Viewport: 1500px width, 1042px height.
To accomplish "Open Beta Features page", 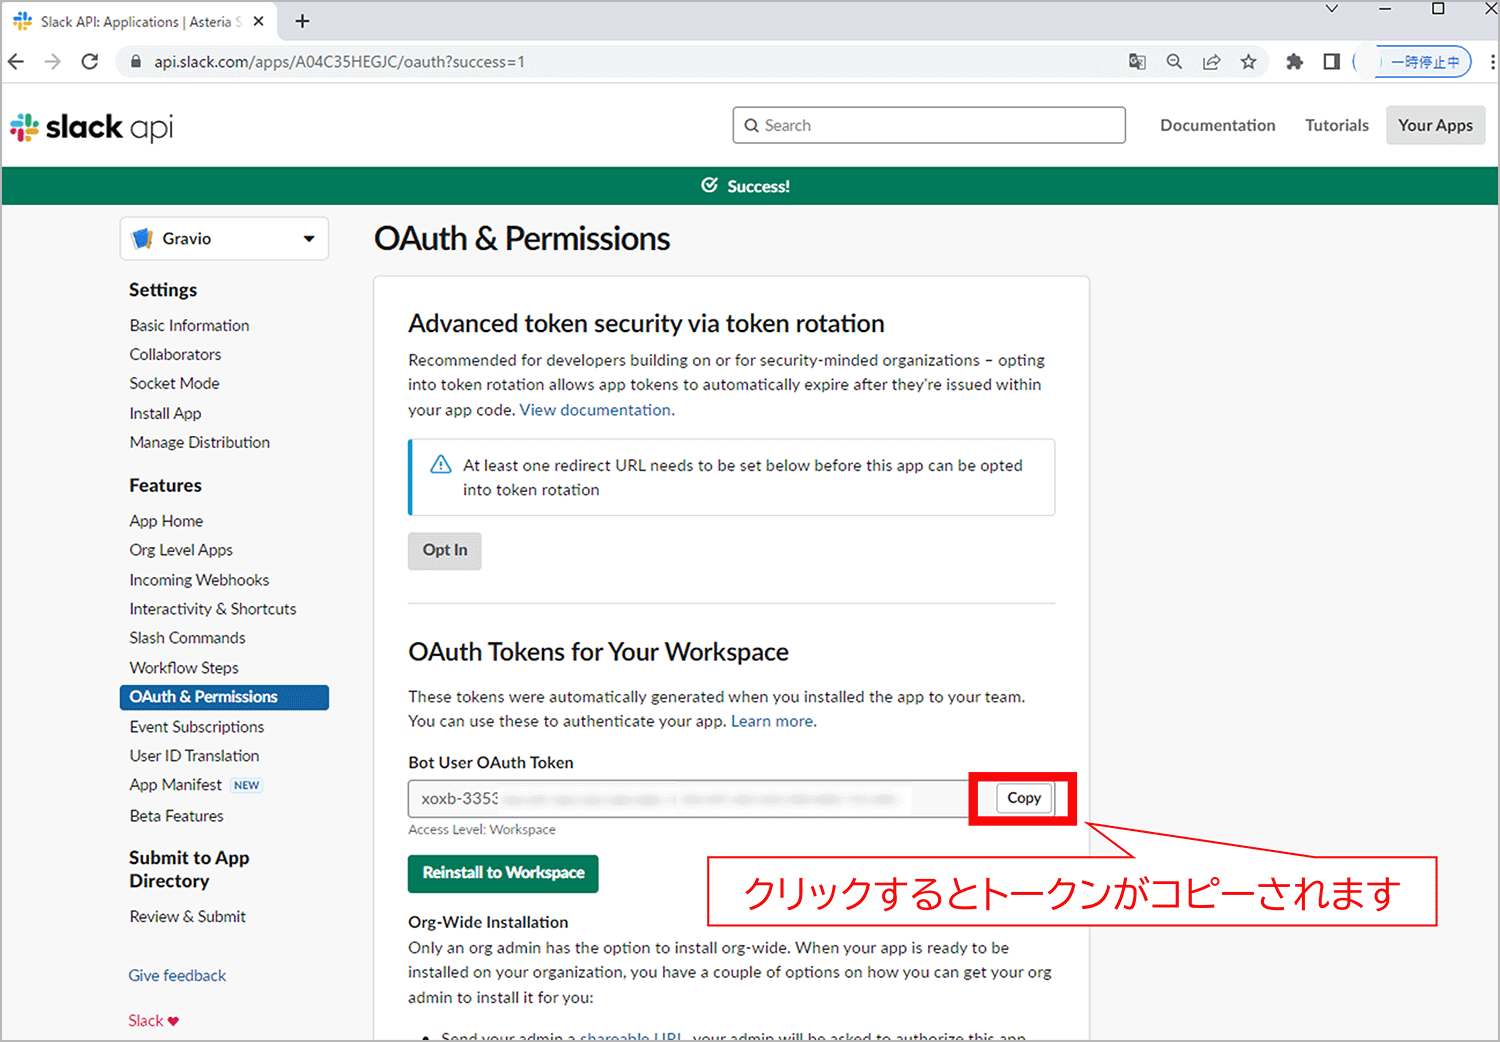I will 176,816.
